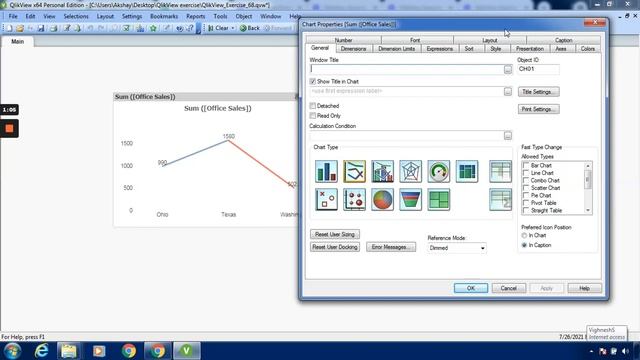This screenshot has height=360, width=640.
Task: Expand the Clear button dropdown arrow
Action: point(233,28)
